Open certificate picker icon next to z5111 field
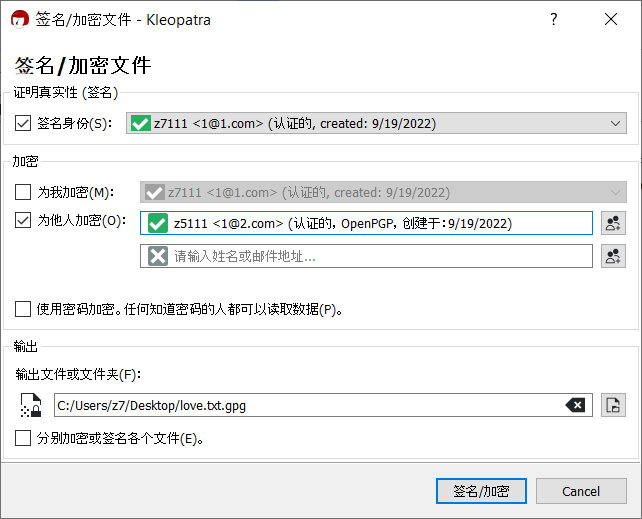The image size is (642, 519). 613,223
